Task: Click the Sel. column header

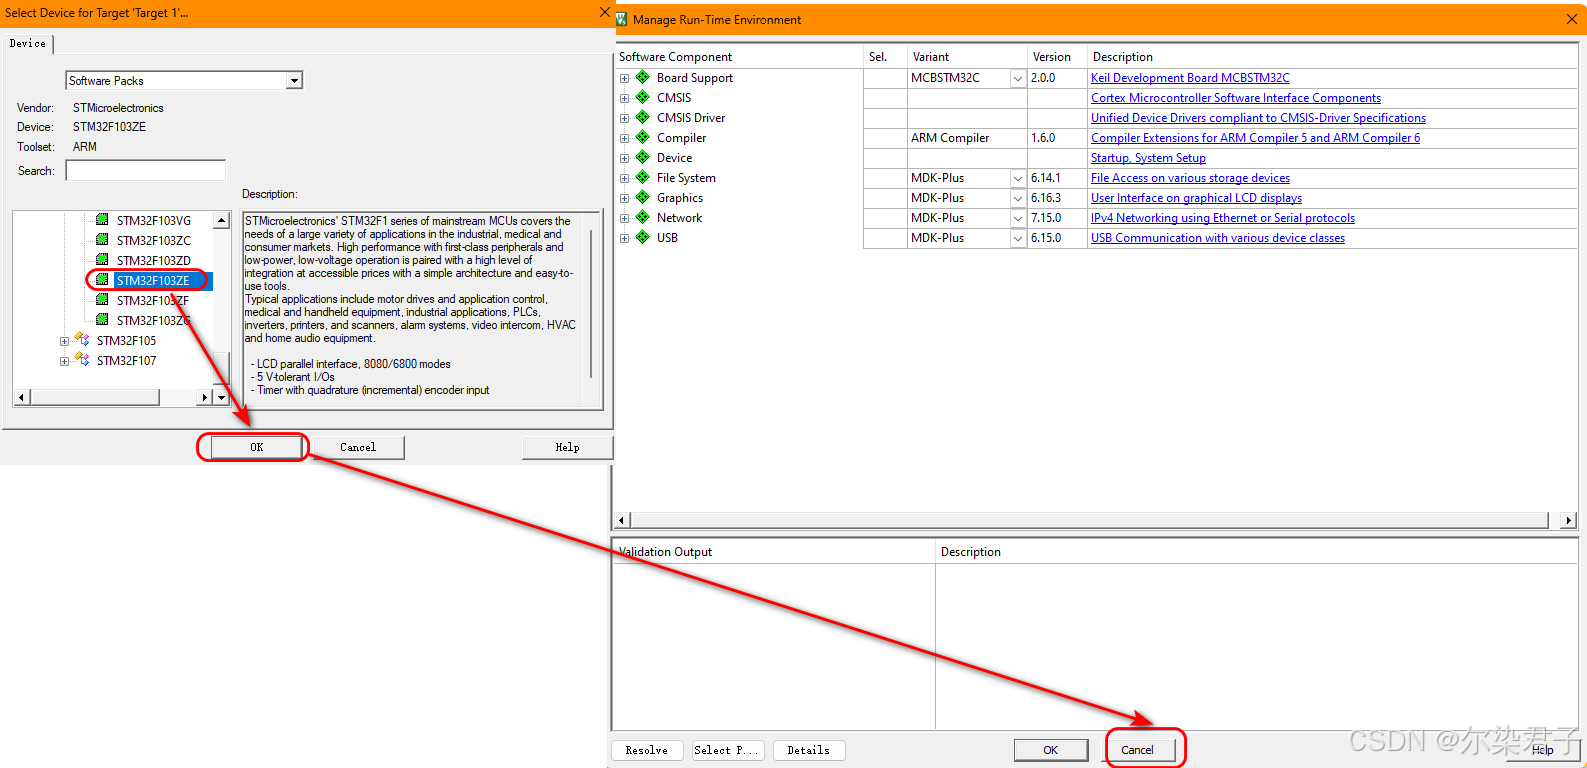Action: (x=885, y=57)
